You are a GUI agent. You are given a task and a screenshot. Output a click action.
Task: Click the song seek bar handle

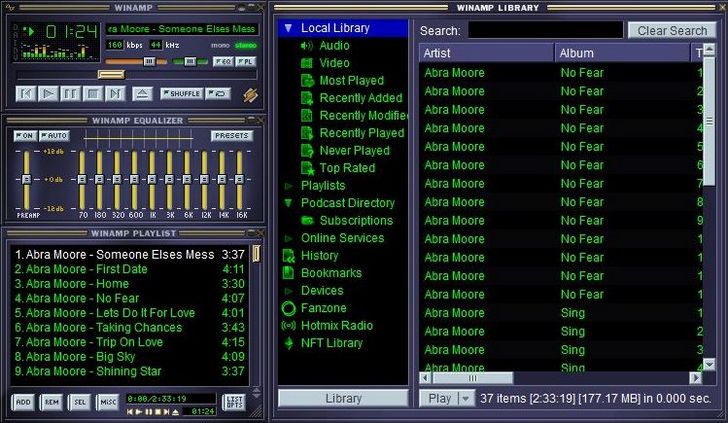click(111, 74)
